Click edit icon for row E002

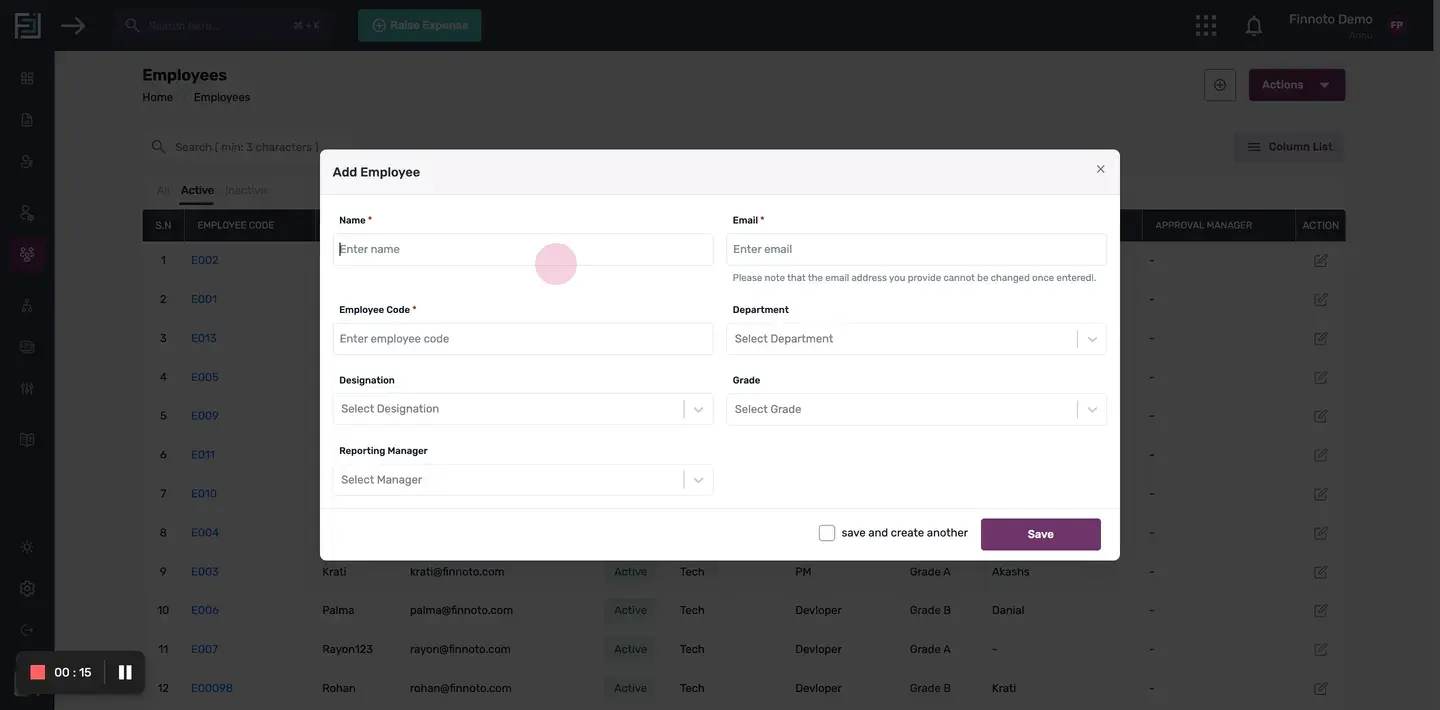pyautogui.click(x=1320, y=260)
